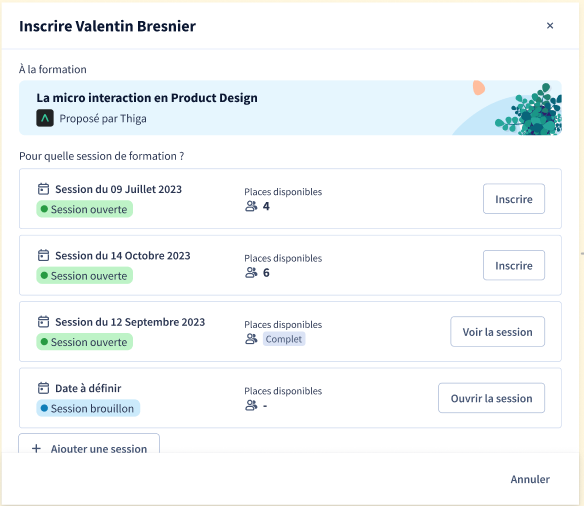Click calendar icon beside Session du 14 Octobre 2023

click(43, 255)
